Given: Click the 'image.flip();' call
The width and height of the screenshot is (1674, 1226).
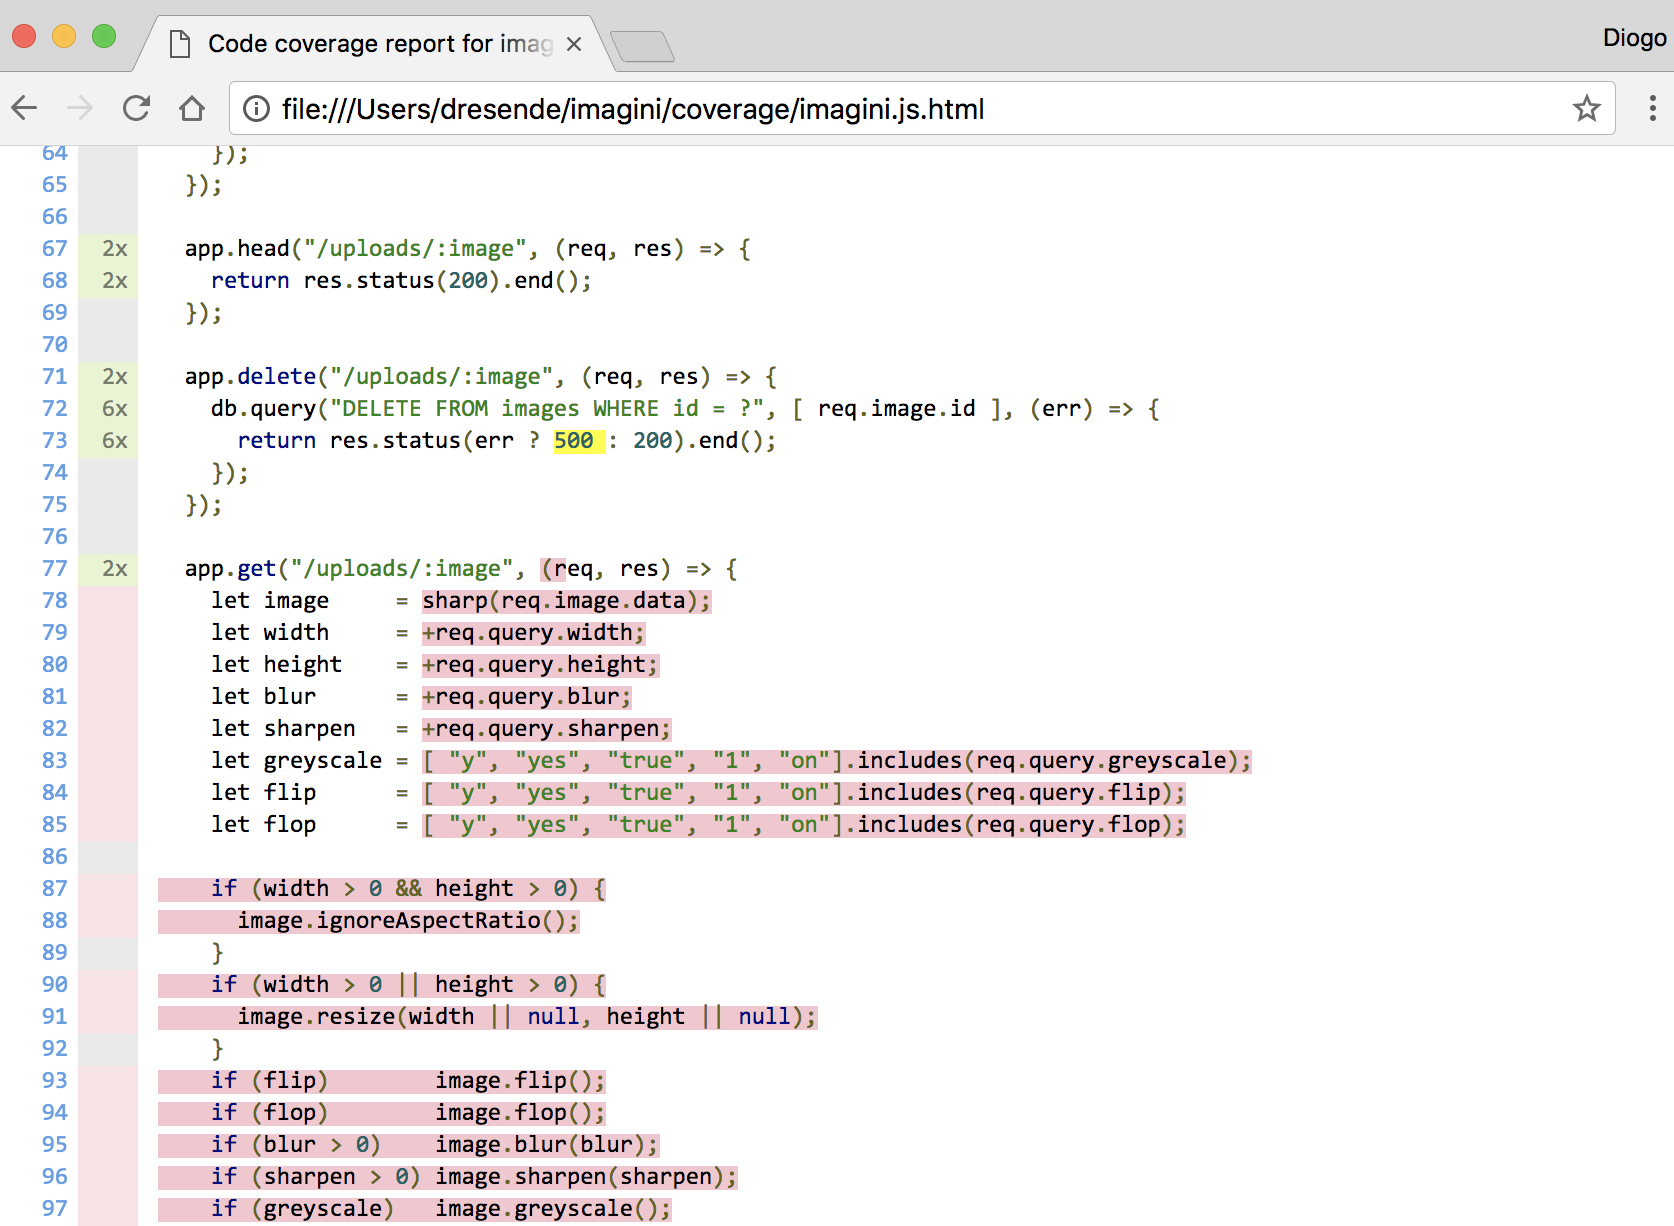Looking at the screenshot, I should 520,1081.
